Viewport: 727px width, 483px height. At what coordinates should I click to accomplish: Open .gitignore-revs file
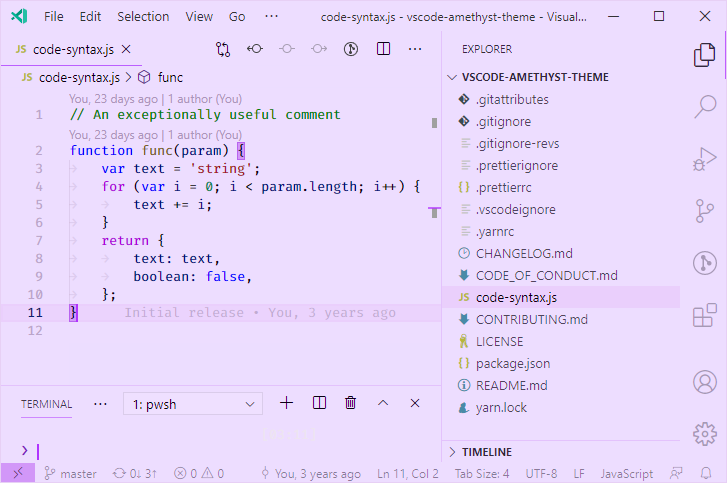tap(561, 144)
